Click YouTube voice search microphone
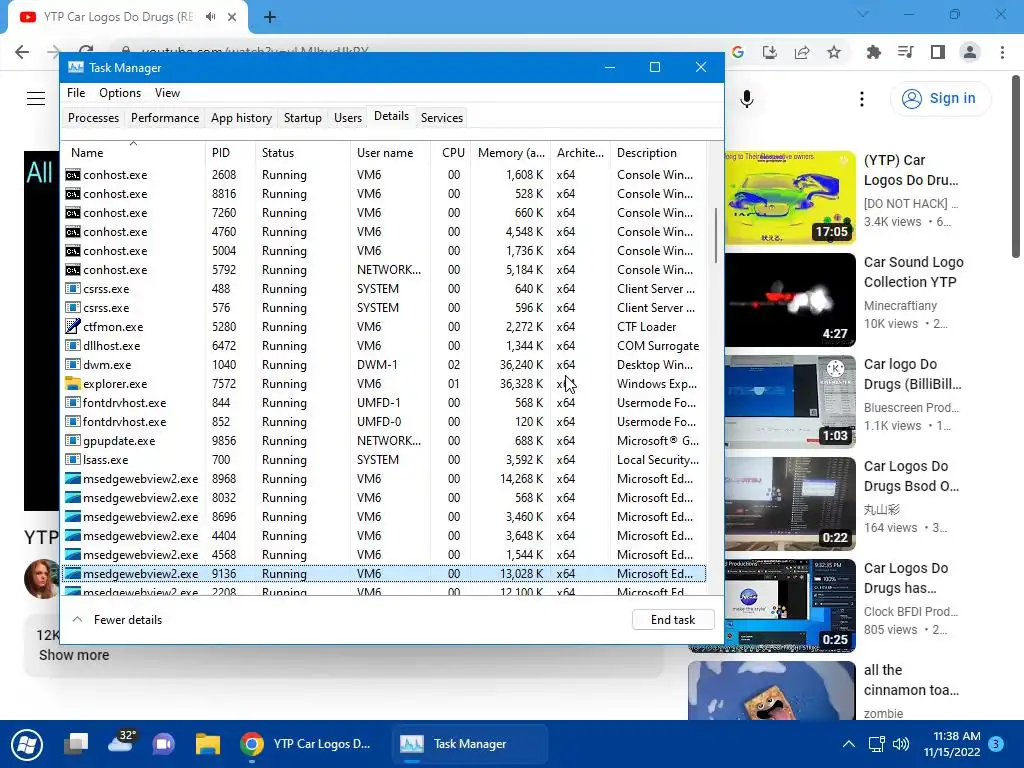Viewport: 1024px width, 768px height. click(x=747, y=99)
